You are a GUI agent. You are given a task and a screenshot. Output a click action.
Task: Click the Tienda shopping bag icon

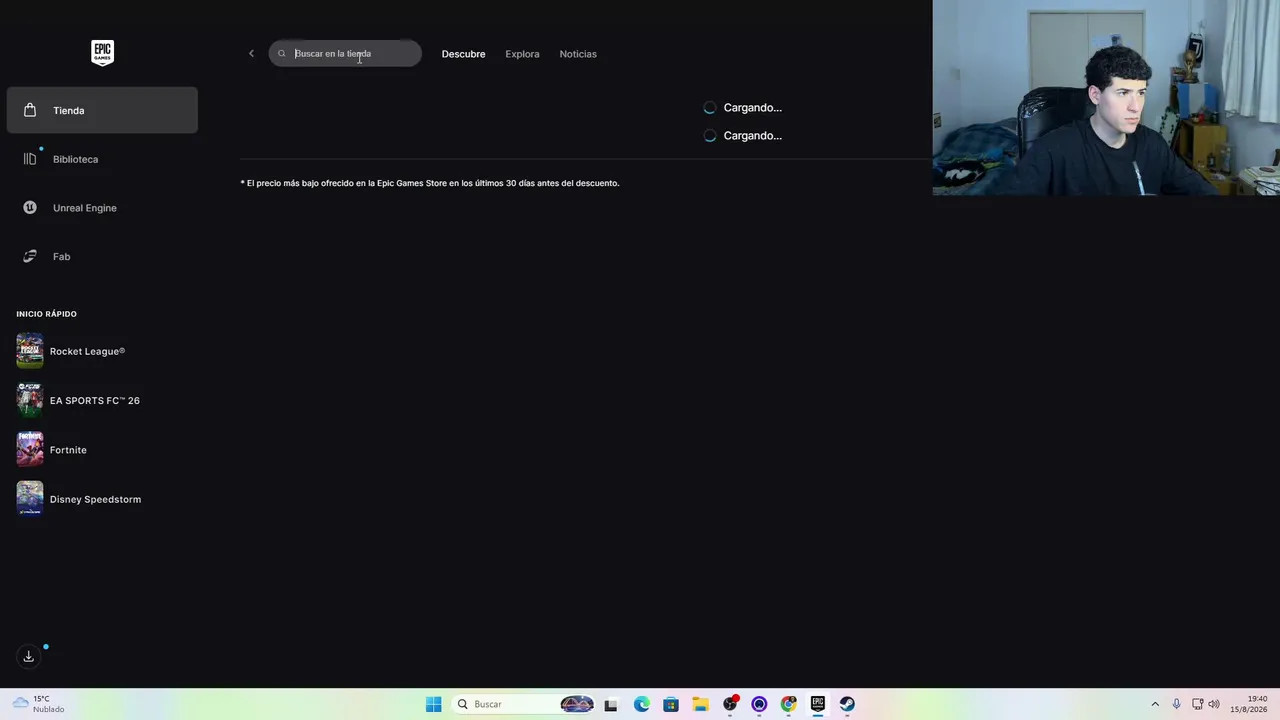pos(30,110)
